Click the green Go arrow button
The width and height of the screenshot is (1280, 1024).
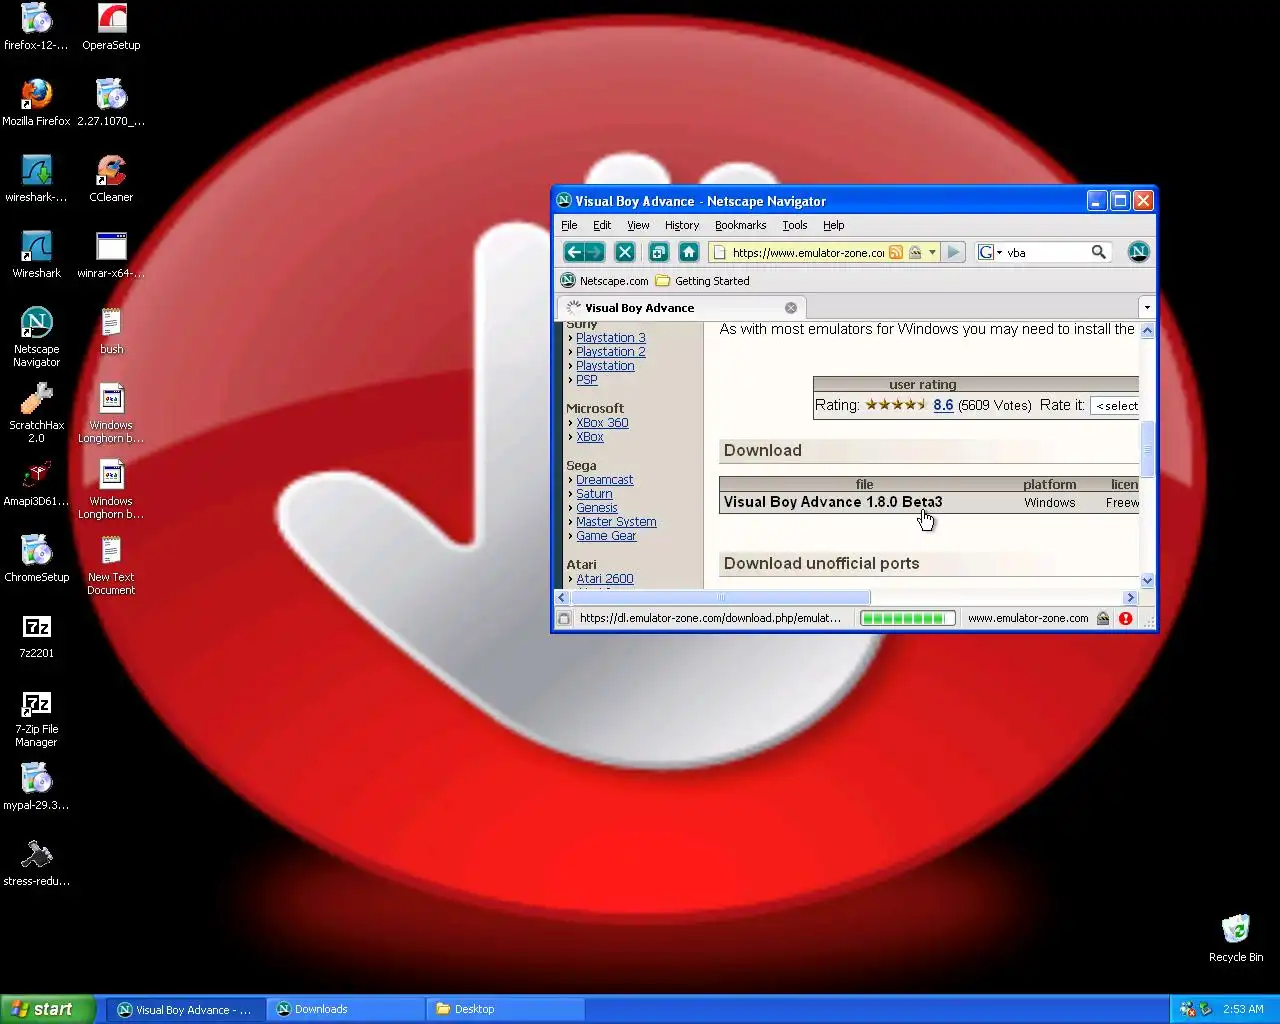(x=954, y=252)
